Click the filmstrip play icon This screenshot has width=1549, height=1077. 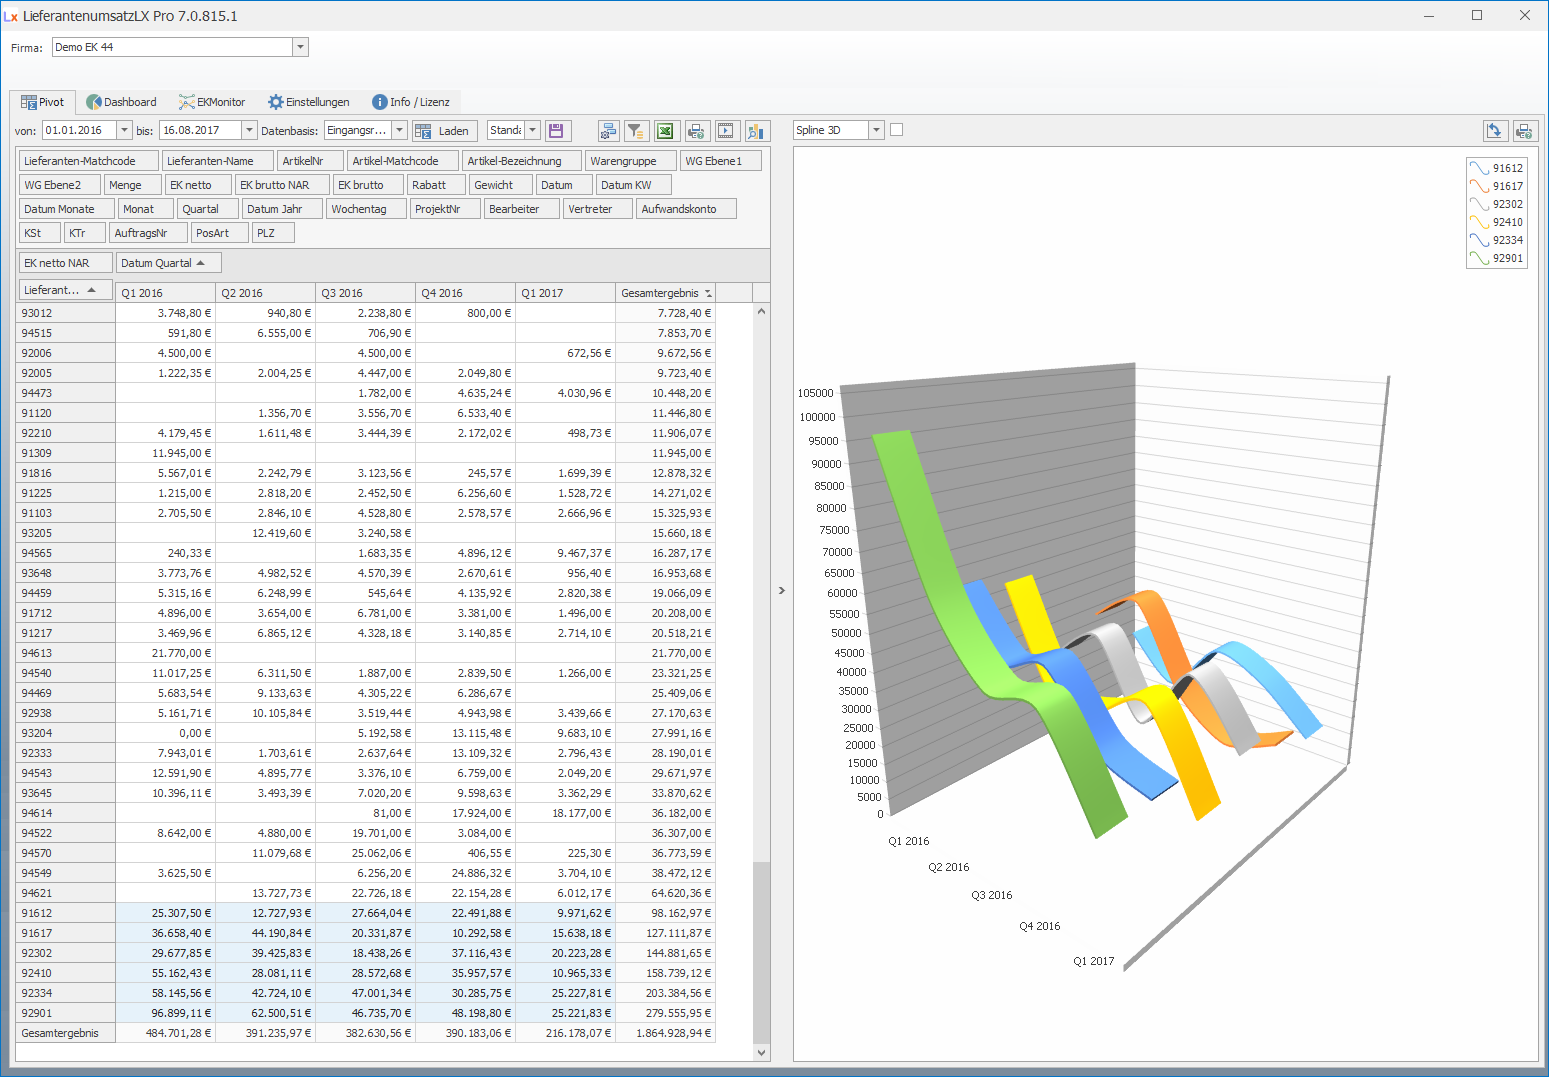[726, 131]
